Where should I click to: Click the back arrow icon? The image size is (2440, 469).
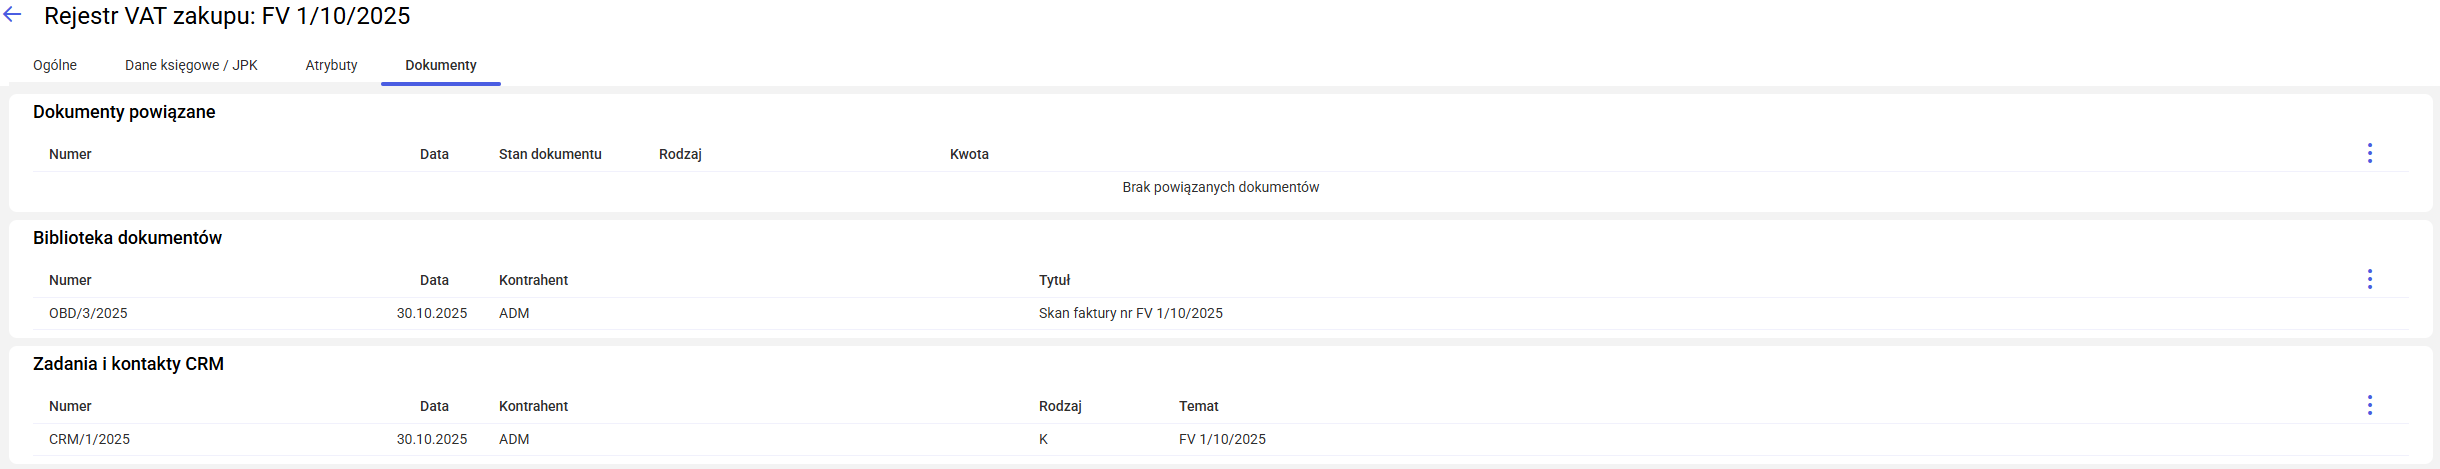coord(13,15)
